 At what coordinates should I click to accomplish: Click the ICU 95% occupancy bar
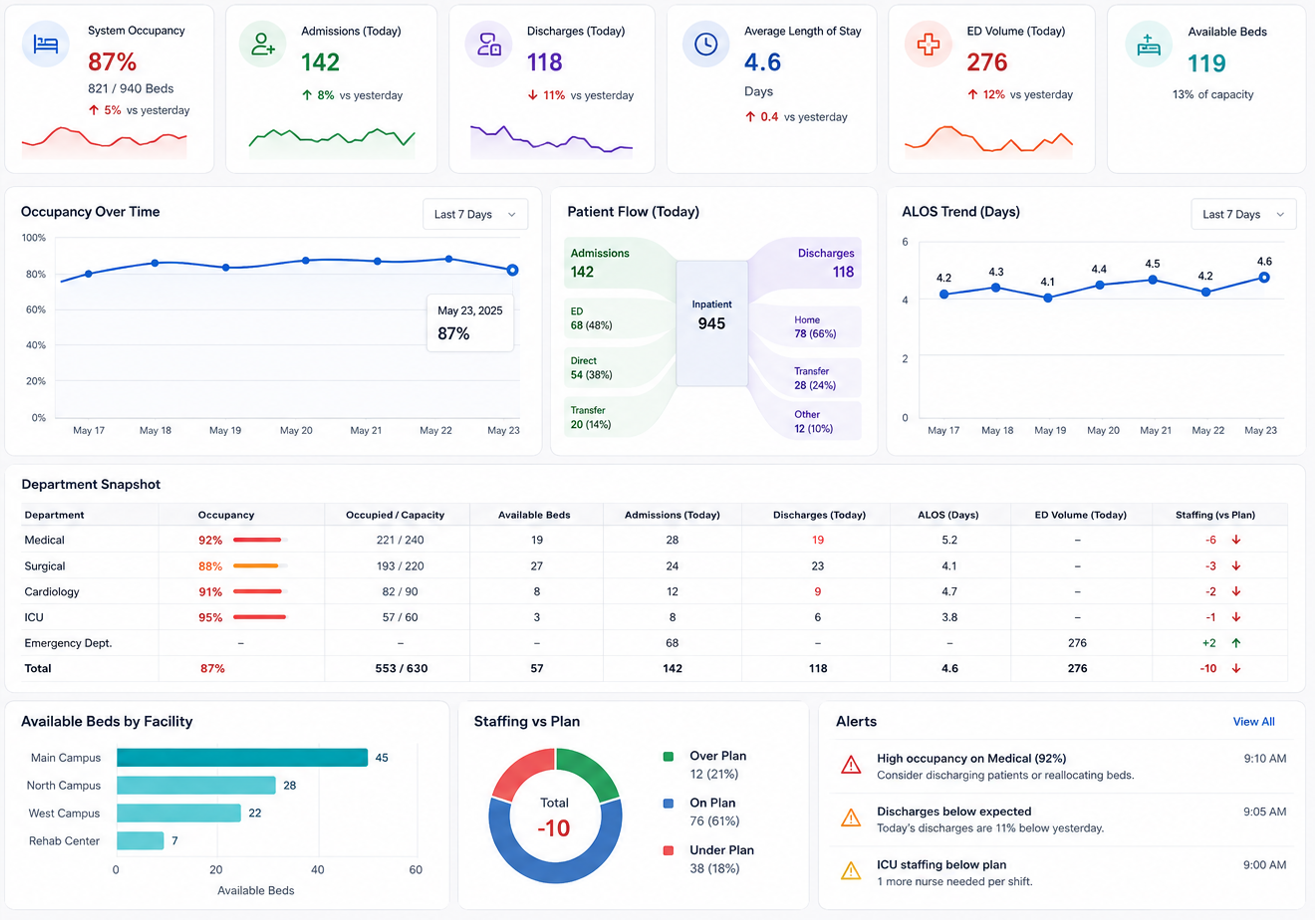click(260, 618)
